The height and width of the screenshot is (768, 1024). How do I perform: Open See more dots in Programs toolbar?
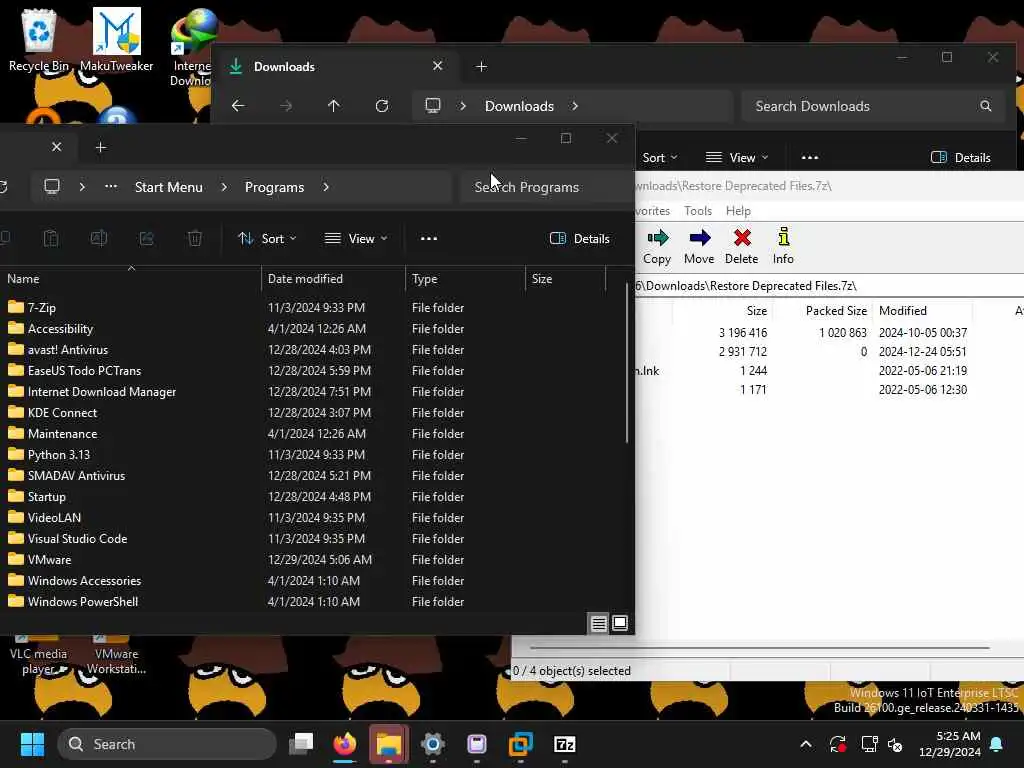(x=429, y=238)
